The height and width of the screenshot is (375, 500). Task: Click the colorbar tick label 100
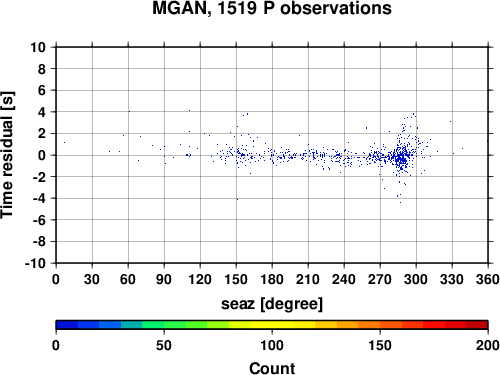click(x=272, y=345)
